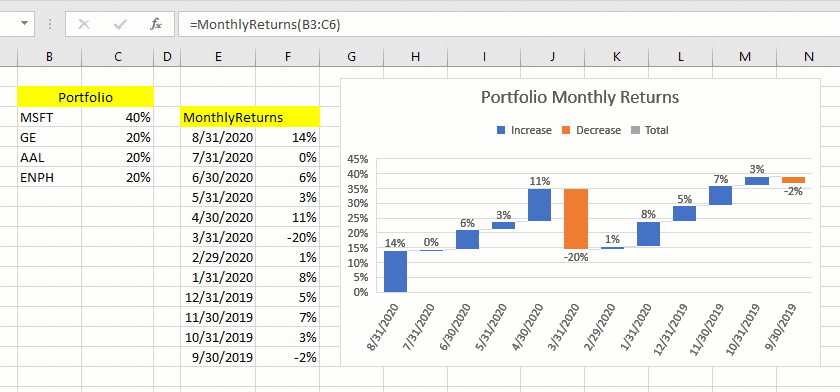This screenshot has height=392, width=840.
Task: Click the gray Total legend swatch
Action: tap(635, 130)
